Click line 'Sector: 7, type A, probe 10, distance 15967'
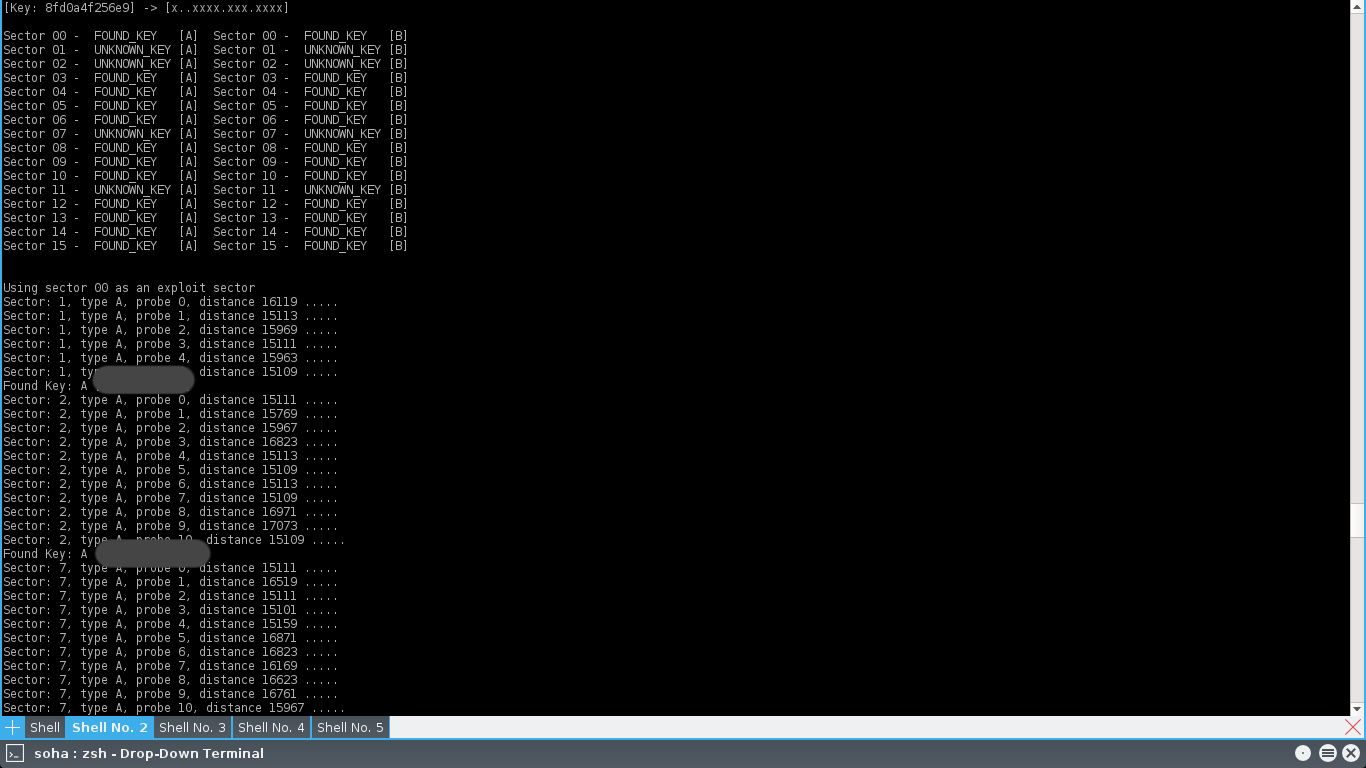Viewport: 1366px width, 768px height. click(x=174, y=708)
